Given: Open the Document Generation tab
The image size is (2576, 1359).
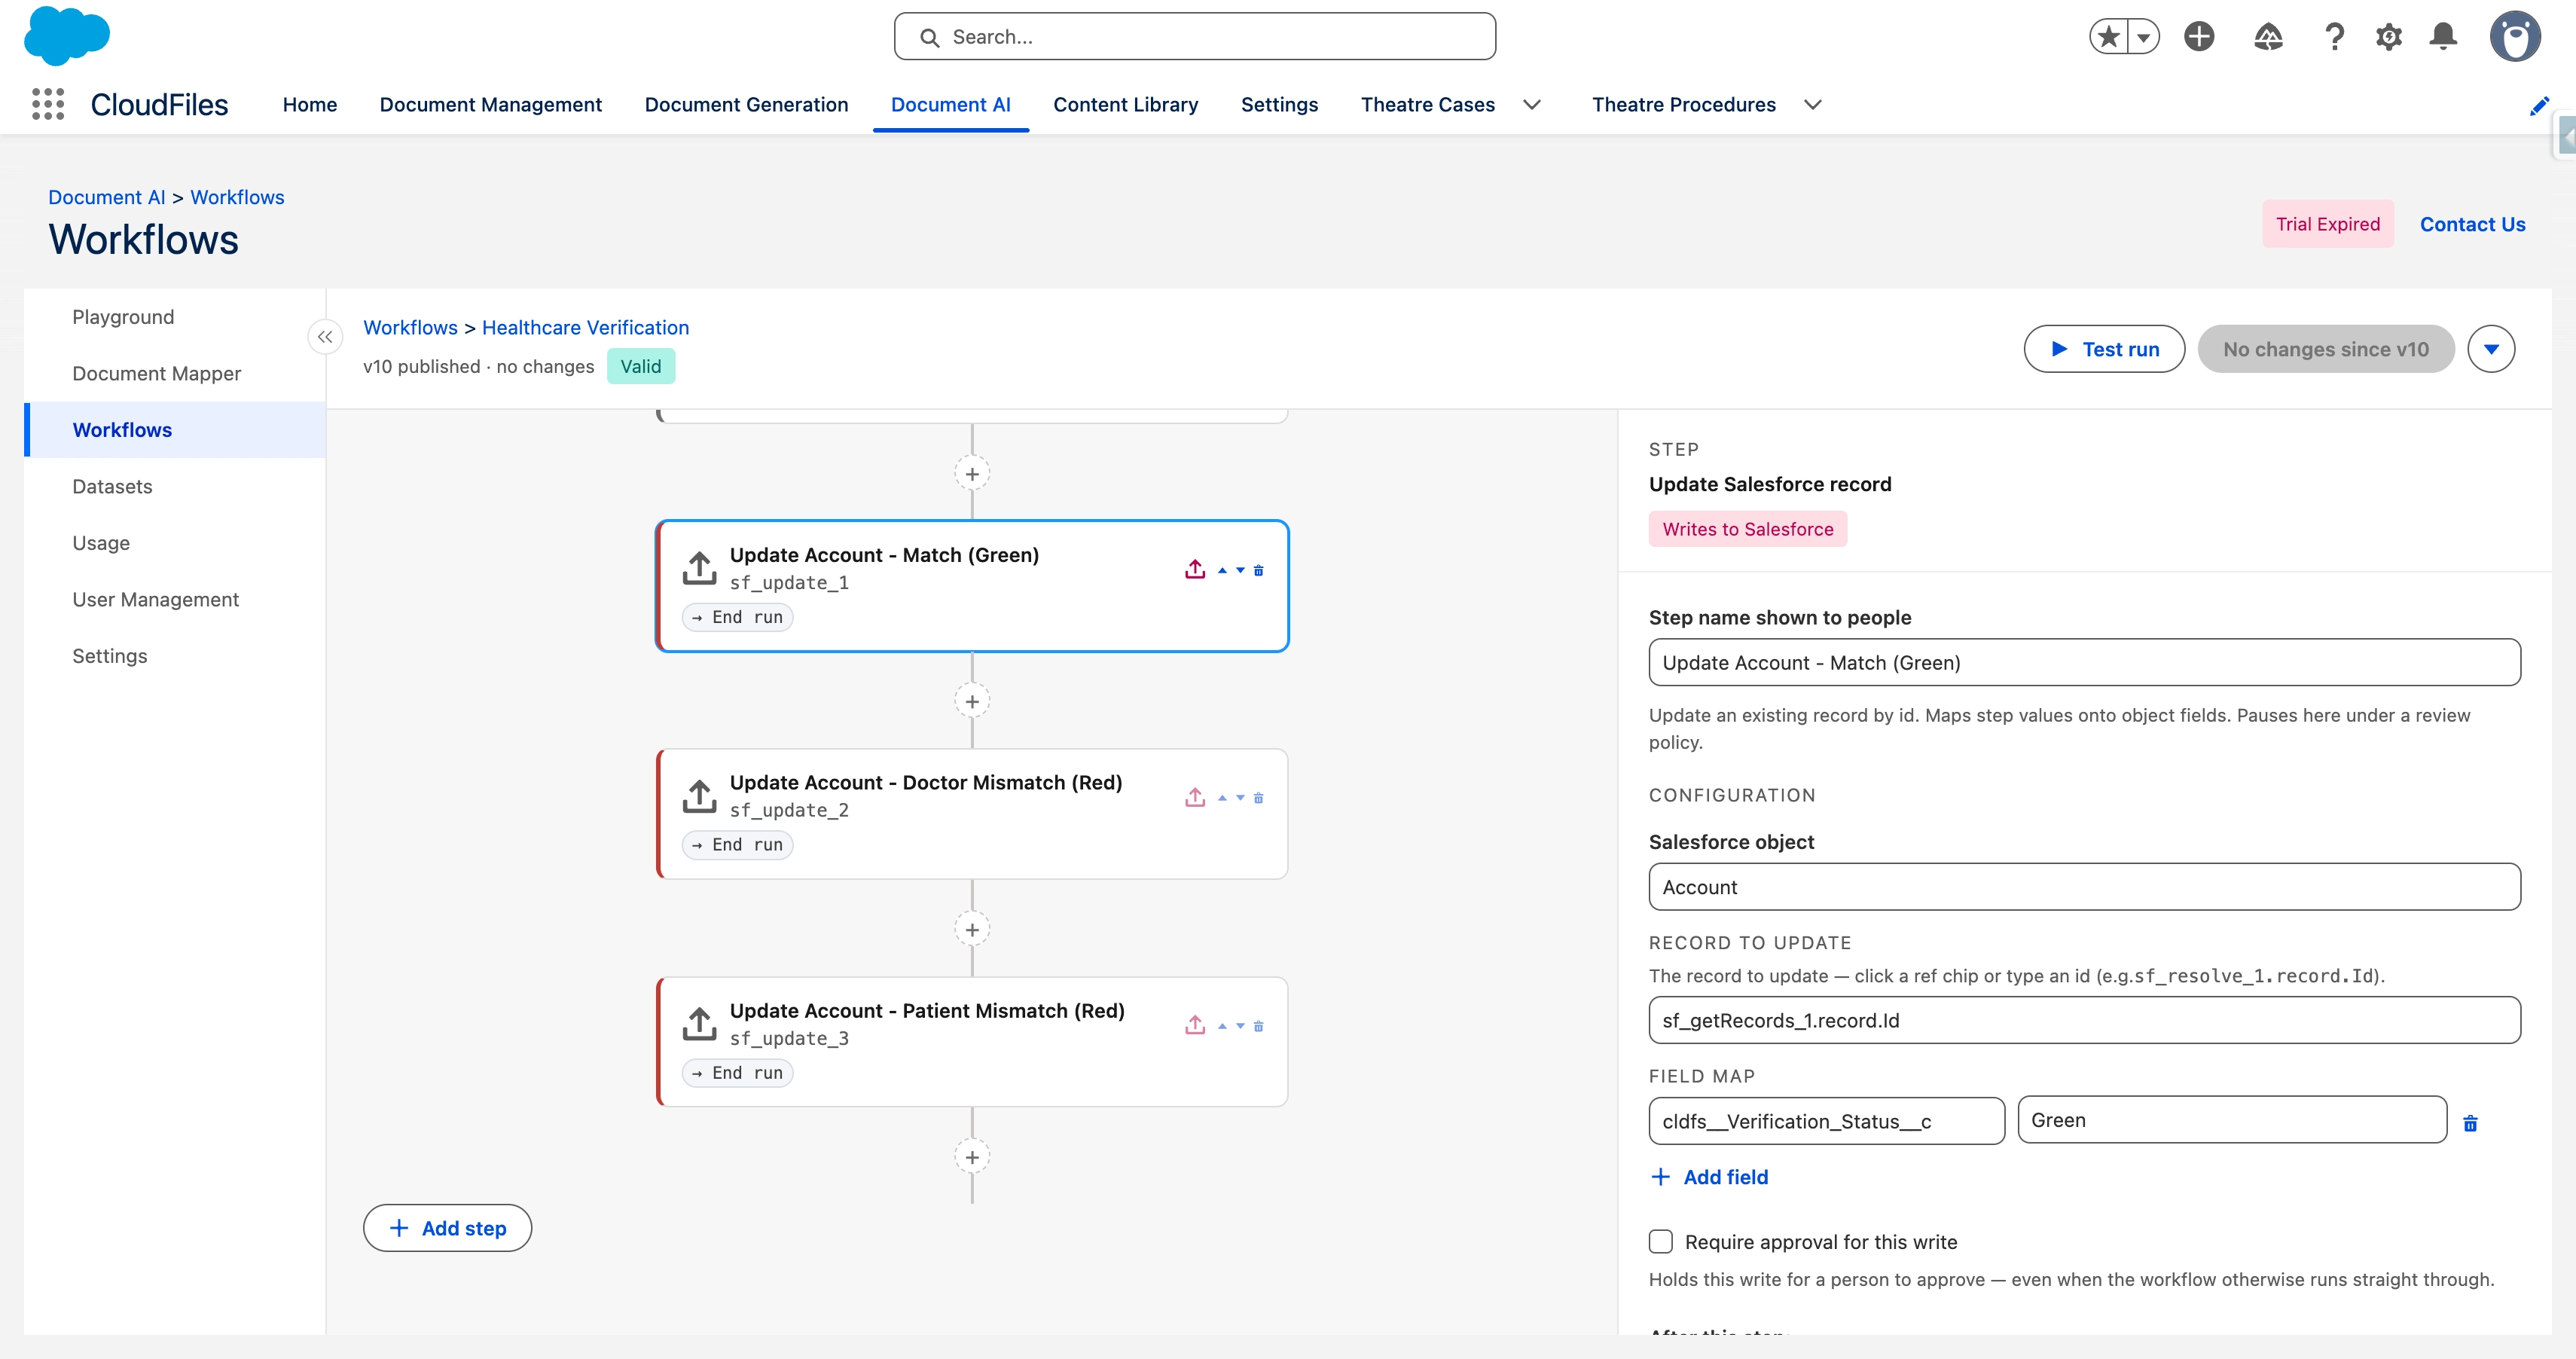Looking at the screenshot, I should 746,105.
